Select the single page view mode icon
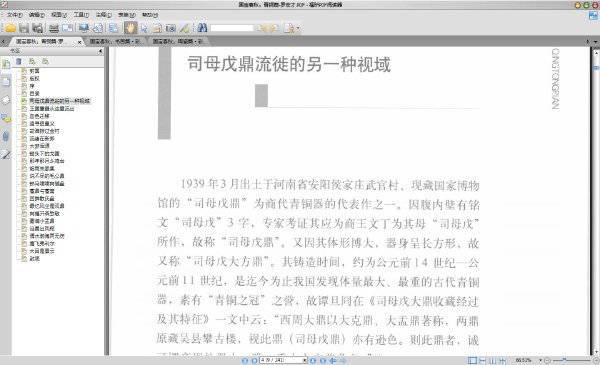 coord(473,360)
